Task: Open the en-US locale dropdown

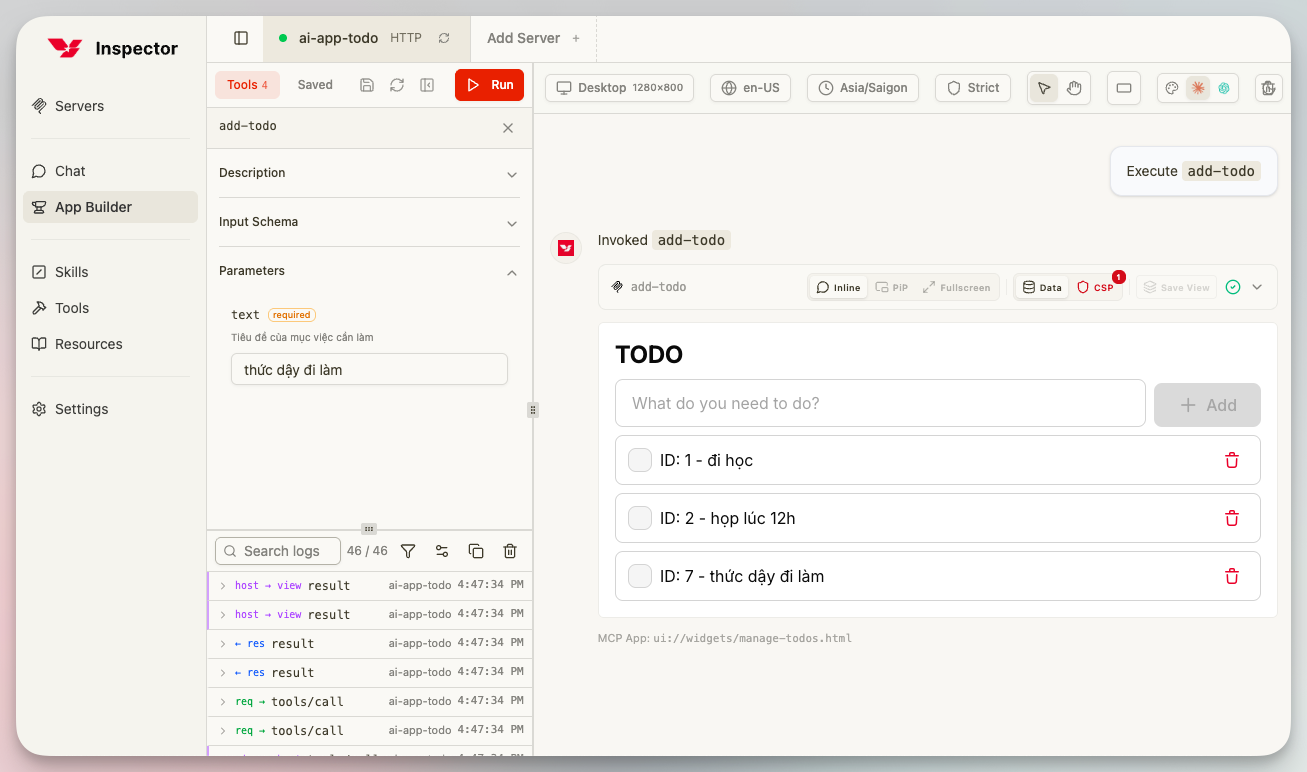Action: pos(751,88)
